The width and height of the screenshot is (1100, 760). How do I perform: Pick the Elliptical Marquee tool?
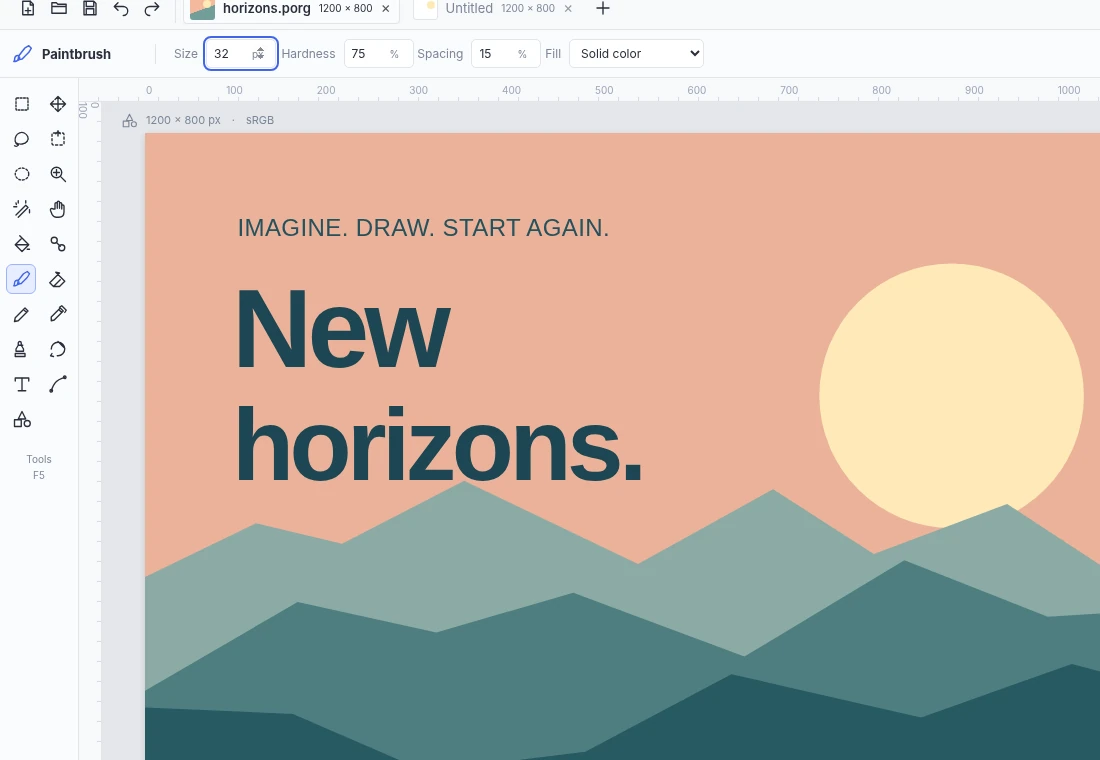click(x=22, y=174)
